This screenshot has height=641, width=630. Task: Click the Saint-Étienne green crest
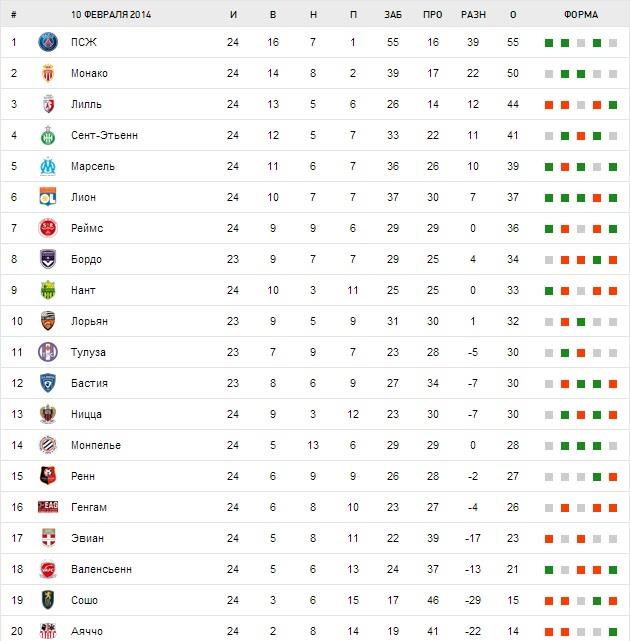[47, 135]
